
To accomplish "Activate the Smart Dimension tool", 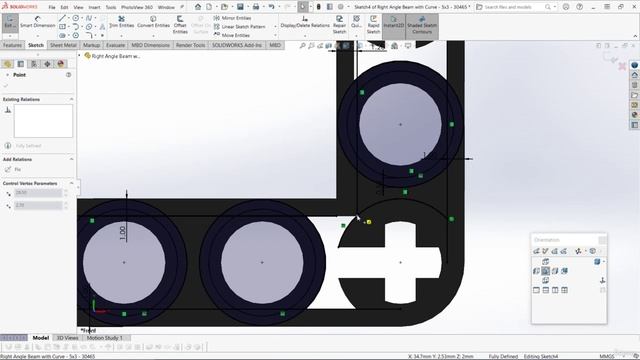I will (38, 22).
